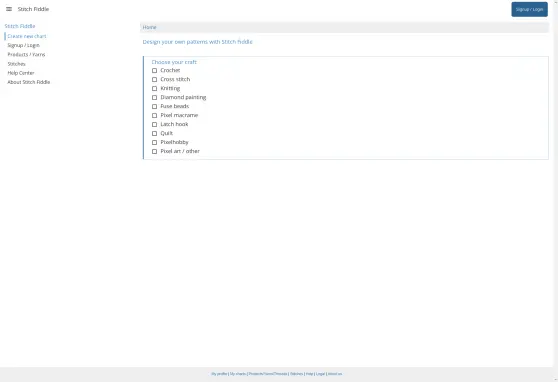Click the Signup / Login button
This screenshot has width=558, height=382.
[529, 9]
